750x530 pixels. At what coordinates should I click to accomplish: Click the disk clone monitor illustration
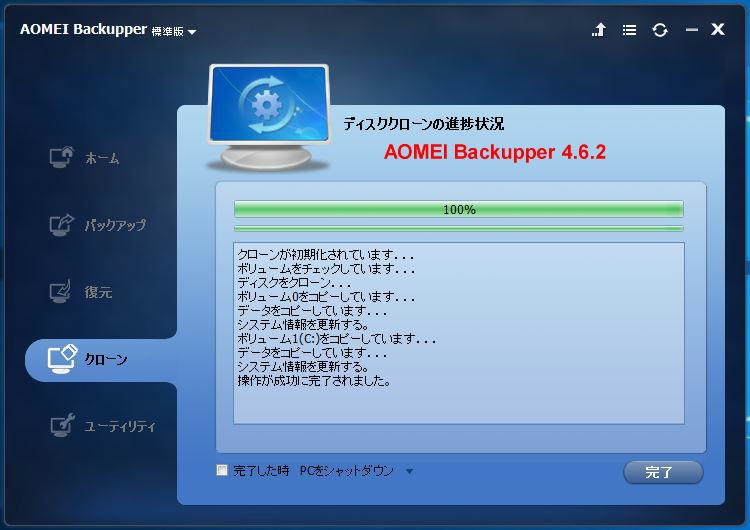[268, 117]
